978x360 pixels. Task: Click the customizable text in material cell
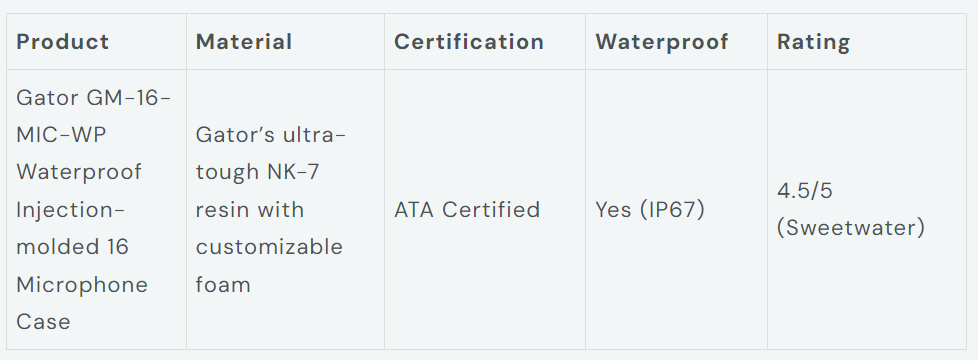269,246
